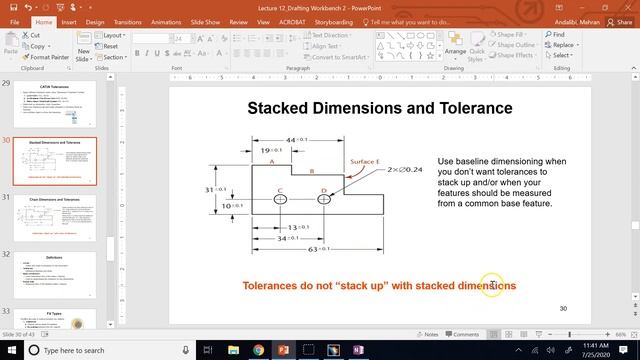Select the triangle shape in shapes gallery
This screenshot has height=360, width=640.
(x=380, y=46)
